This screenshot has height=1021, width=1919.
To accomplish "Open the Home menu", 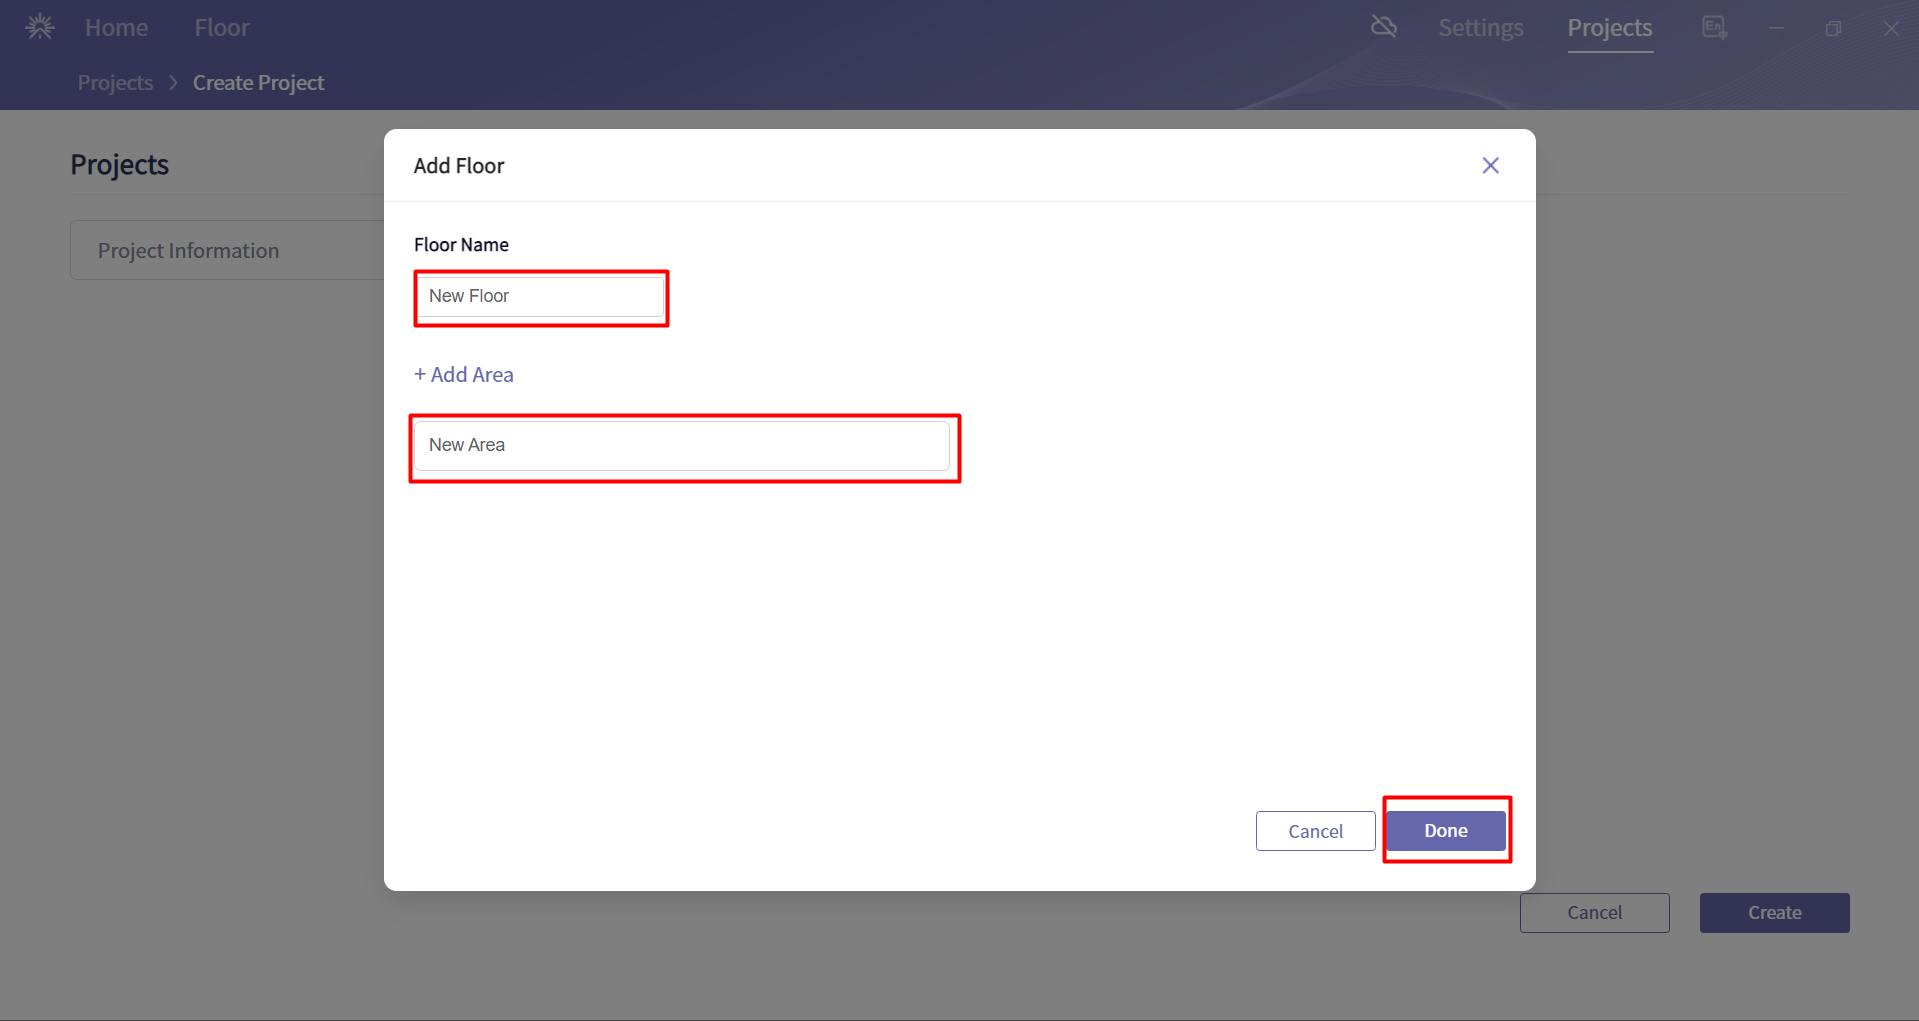I will point(116,28).
